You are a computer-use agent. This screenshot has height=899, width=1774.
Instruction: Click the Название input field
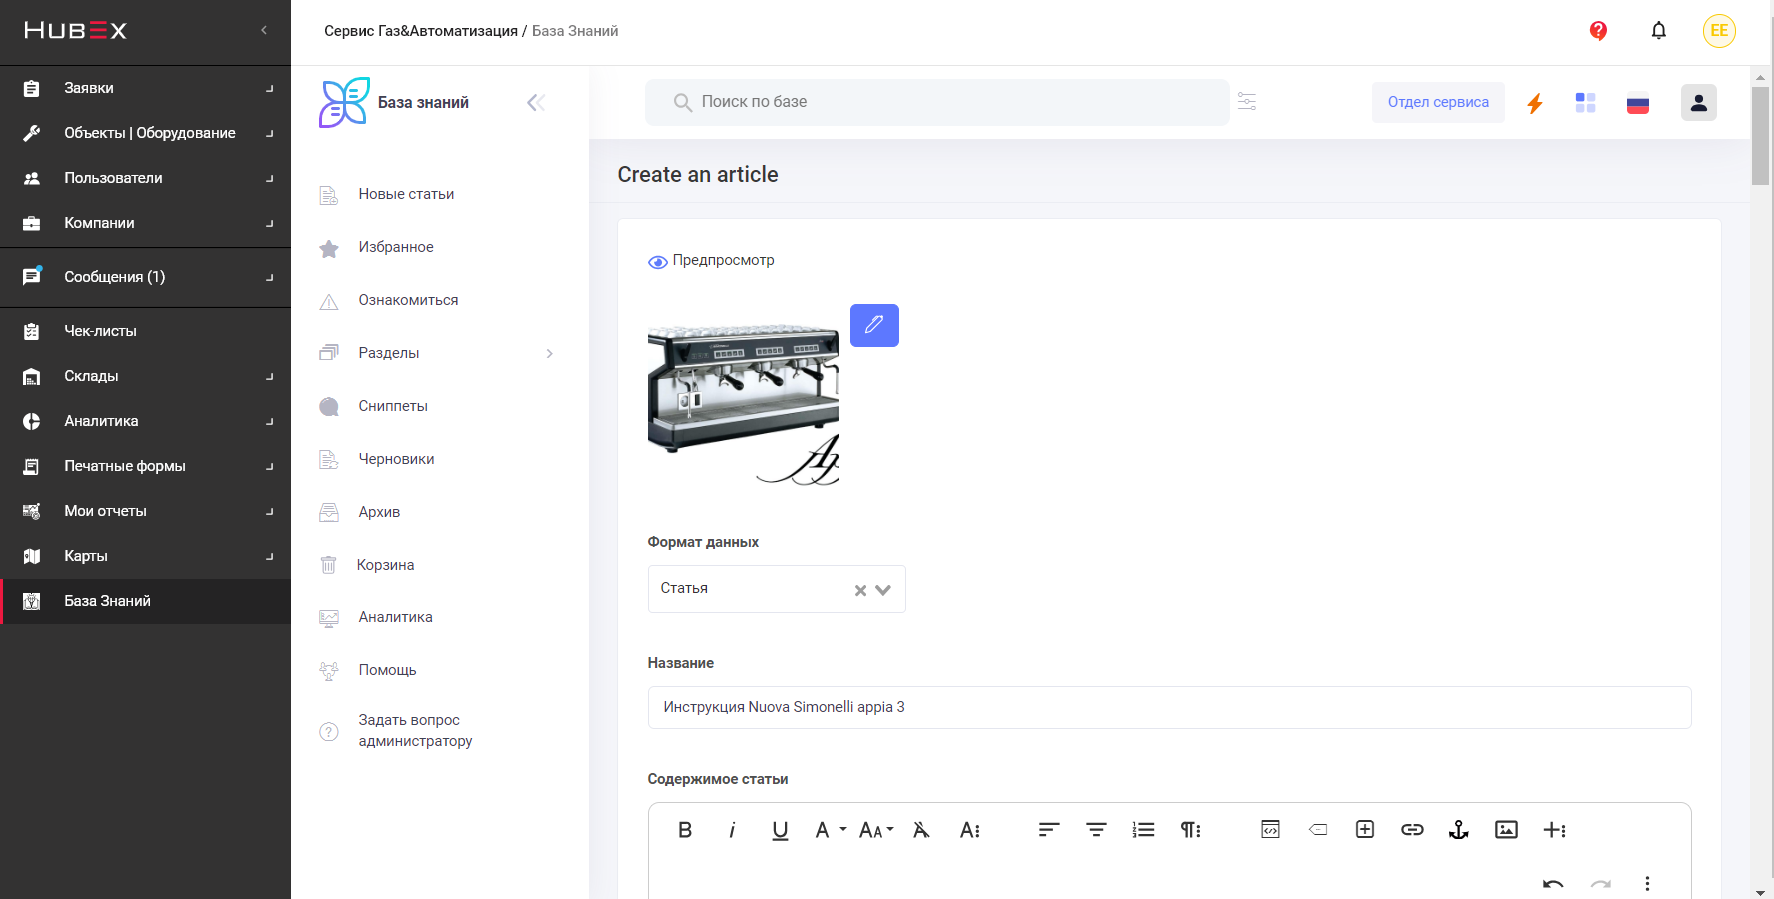click(1169, 707)
